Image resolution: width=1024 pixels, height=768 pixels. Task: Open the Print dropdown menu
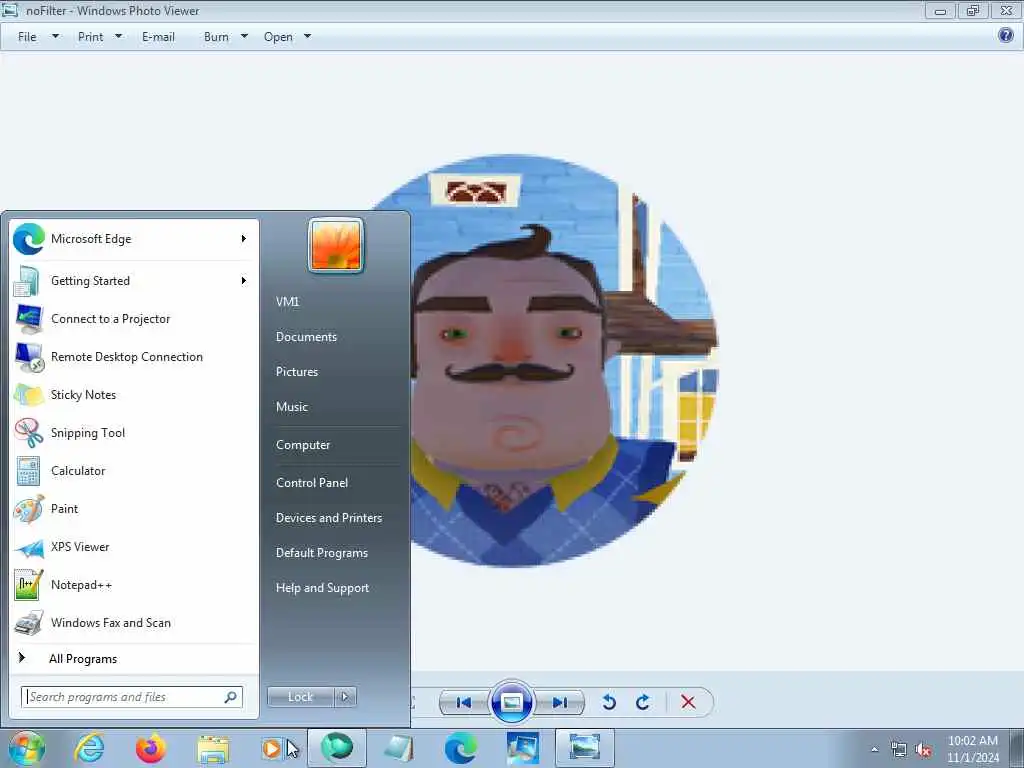pyautogui.click(x=99, y=37)
